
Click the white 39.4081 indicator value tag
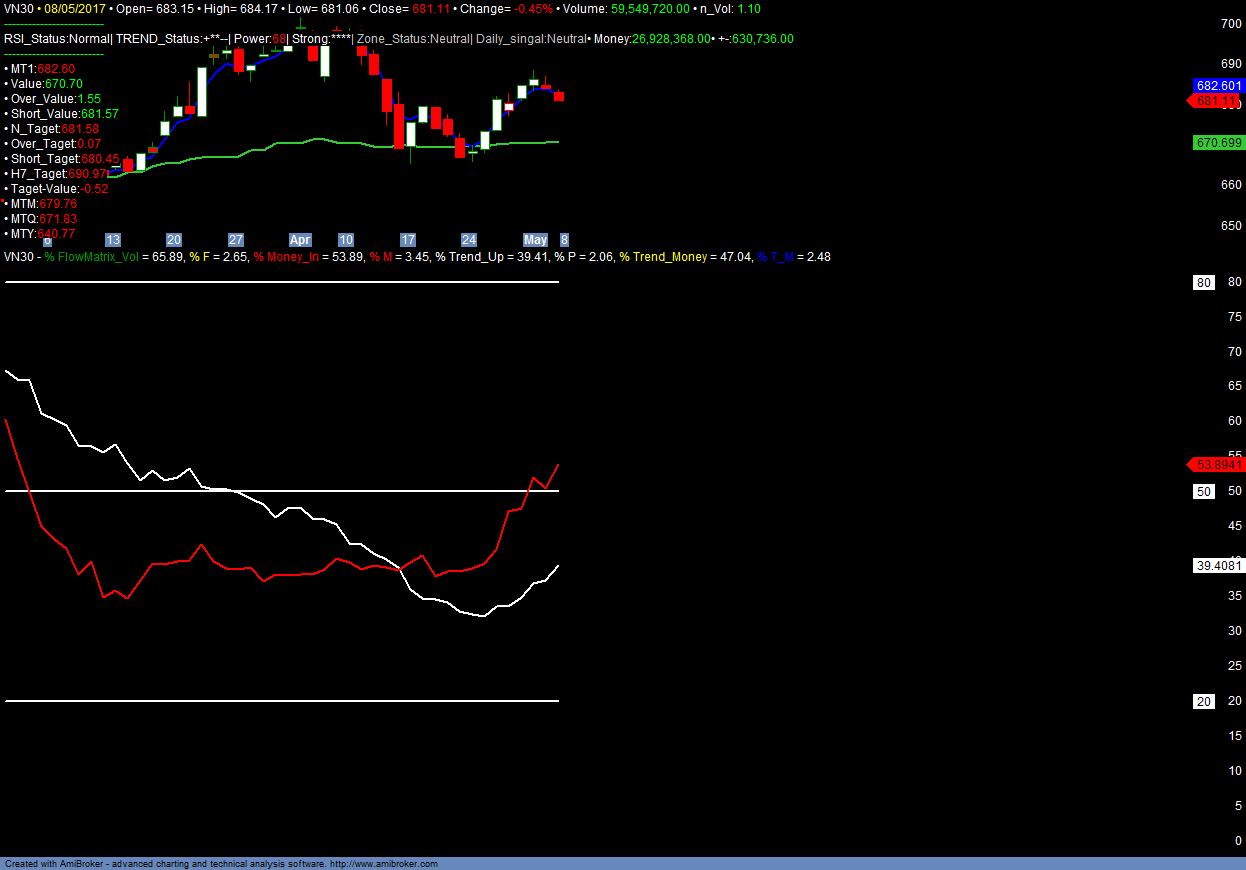pyautogui.click(x=1218, y=566)
